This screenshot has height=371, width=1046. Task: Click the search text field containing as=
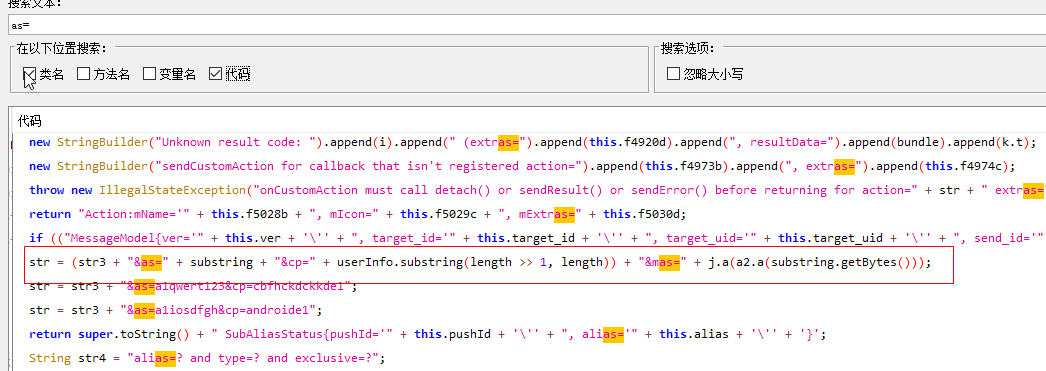tap(527, 25)
